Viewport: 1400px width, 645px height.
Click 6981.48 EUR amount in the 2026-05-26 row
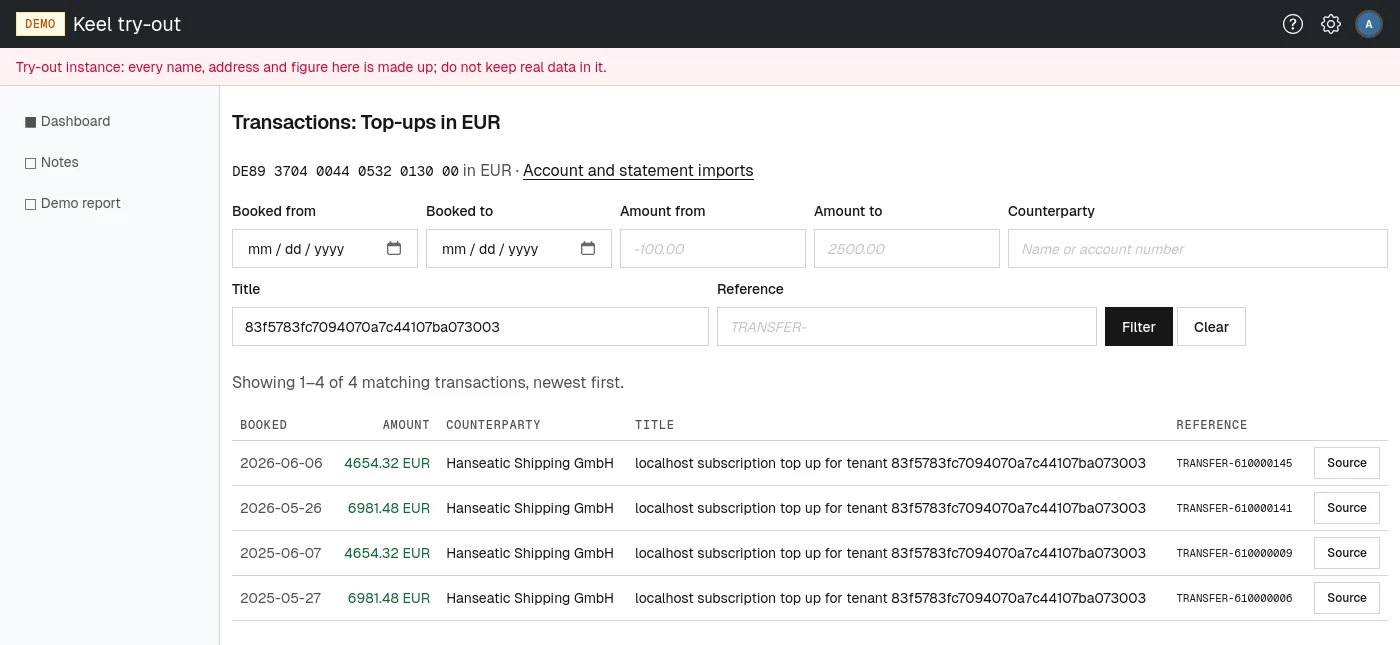[389, 508]
